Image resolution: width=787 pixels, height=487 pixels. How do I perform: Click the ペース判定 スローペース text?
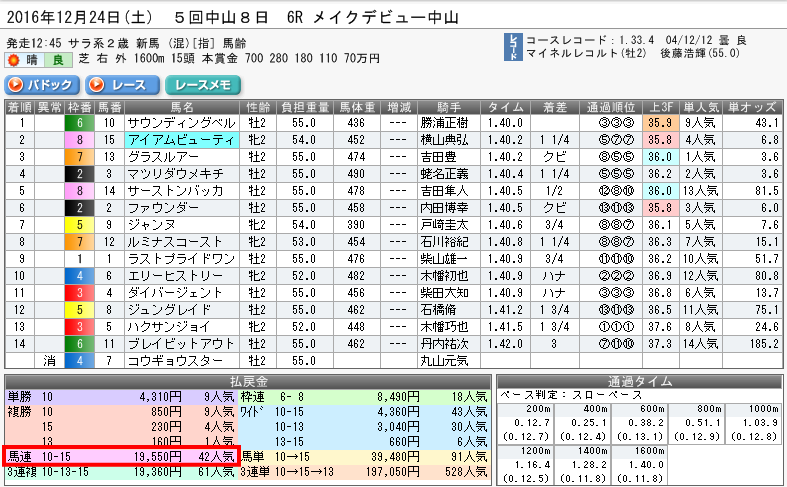click(x=571, y=395)
